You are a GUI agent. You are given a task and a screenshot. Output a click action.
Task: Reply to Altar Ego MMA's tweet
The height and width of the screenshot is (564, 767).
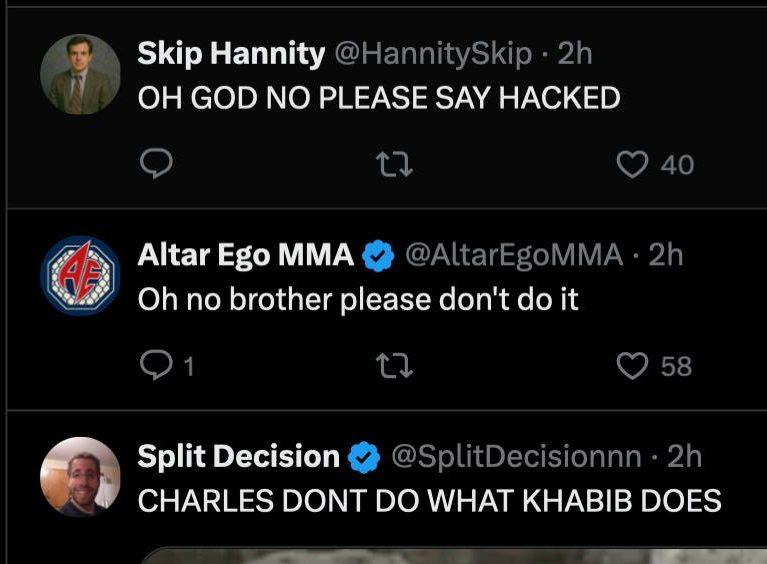coord(155,366)
